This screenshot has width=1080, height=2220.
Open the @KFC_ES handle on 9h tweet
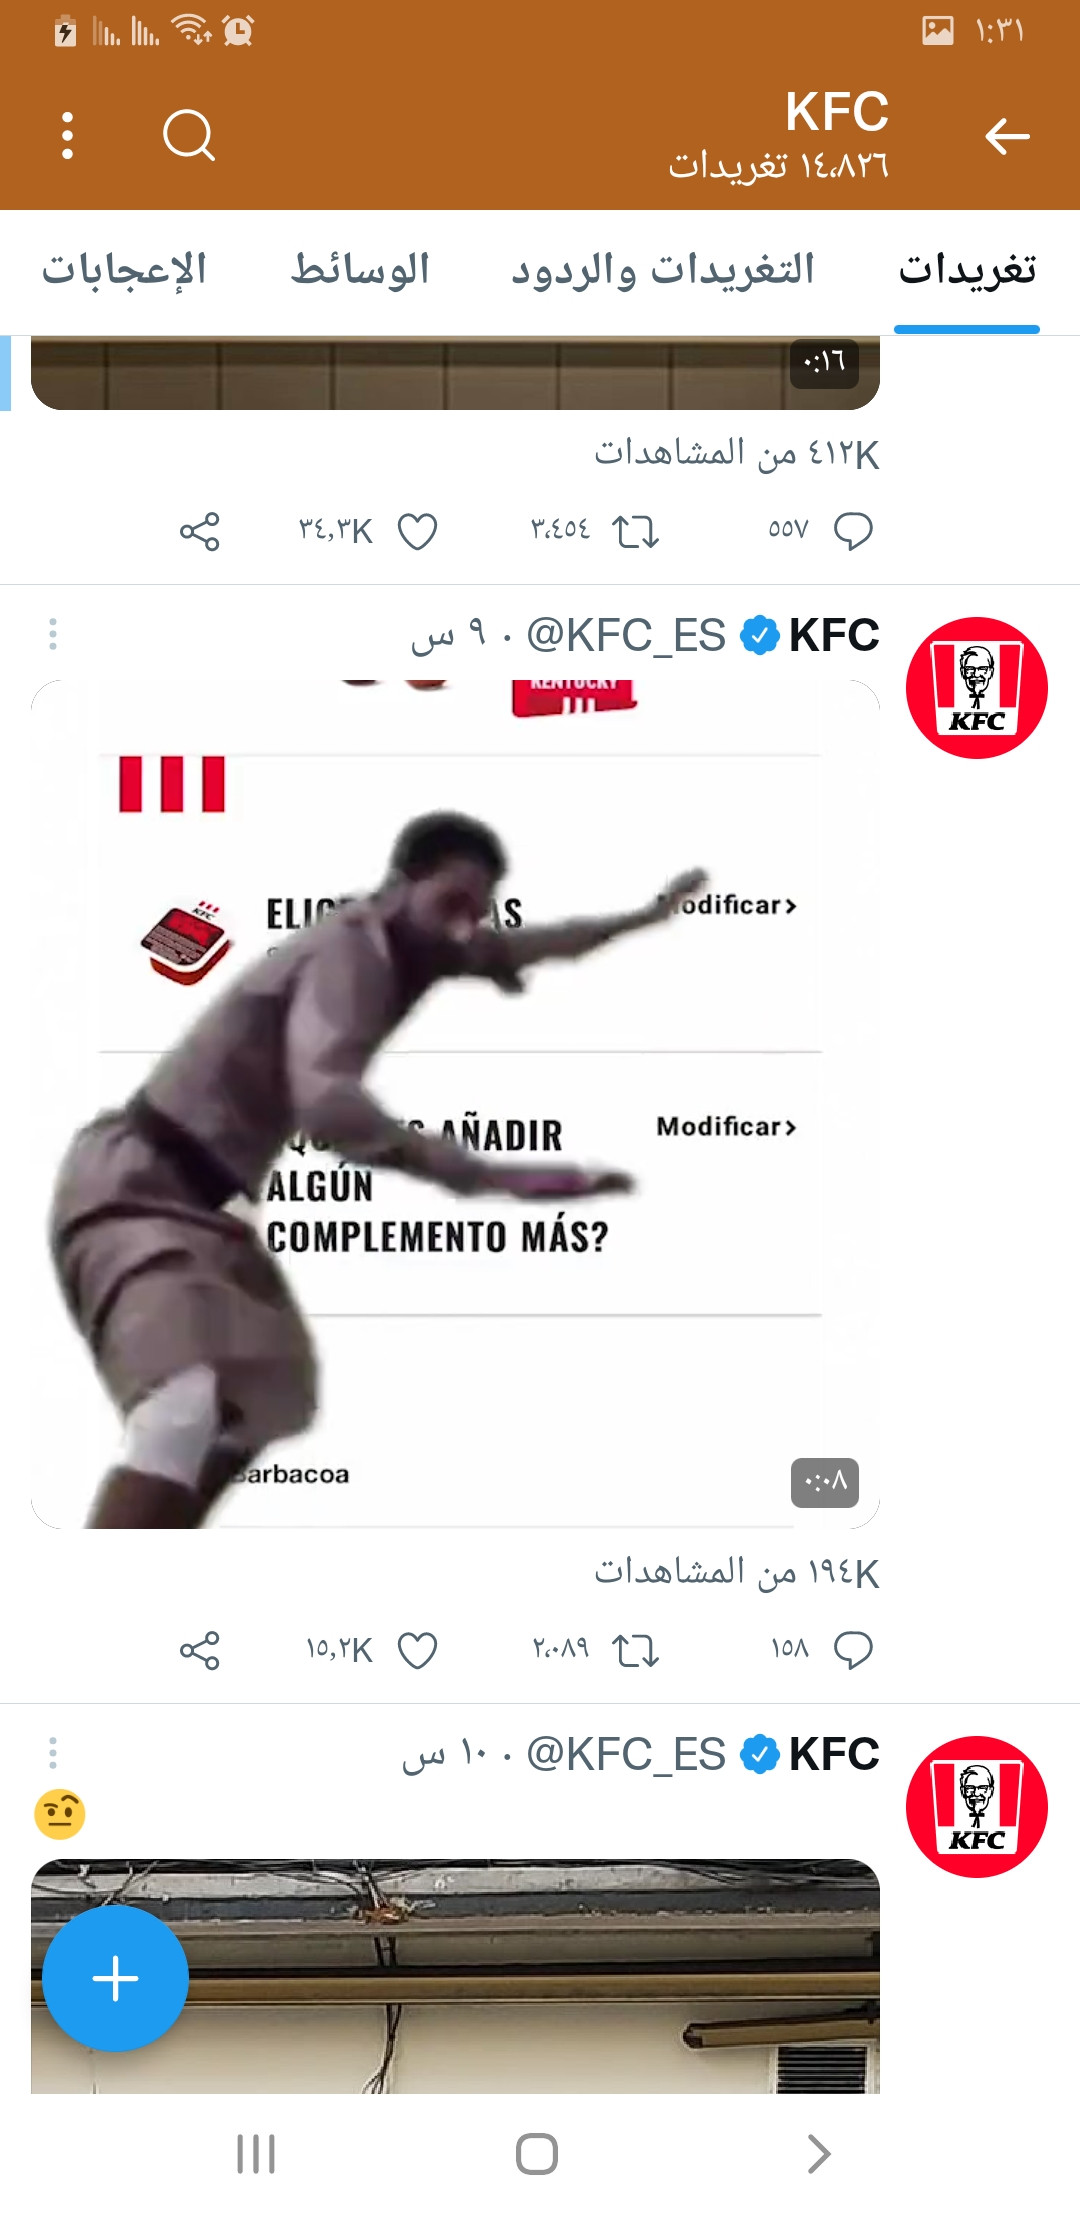click(x=626, y=635)
